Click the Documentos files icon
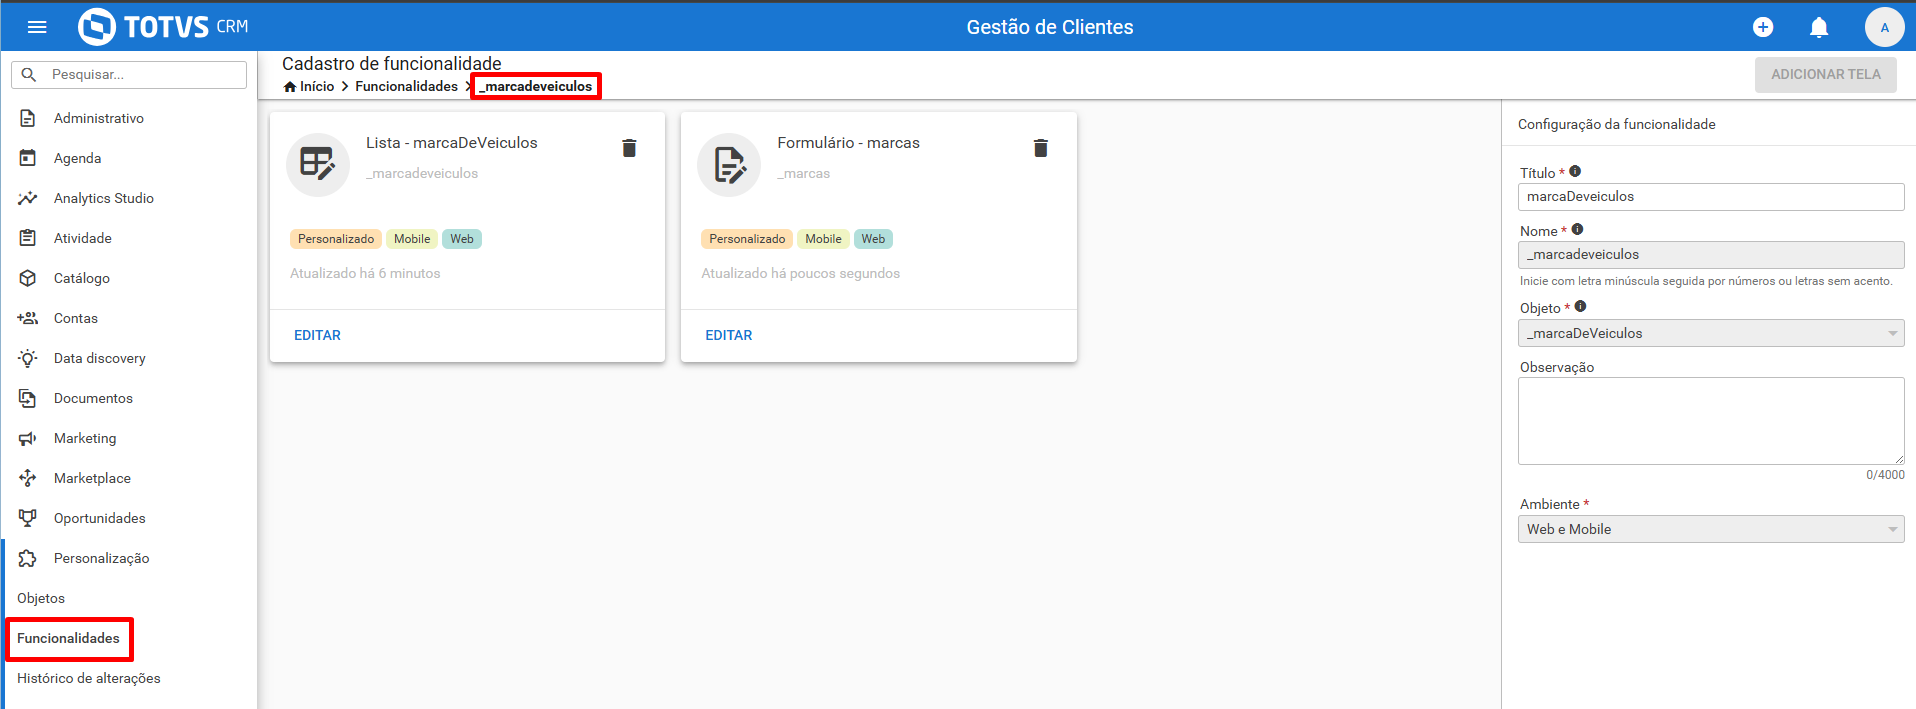The height and width of the screenshot is (709, 1916). coord(28,398)
